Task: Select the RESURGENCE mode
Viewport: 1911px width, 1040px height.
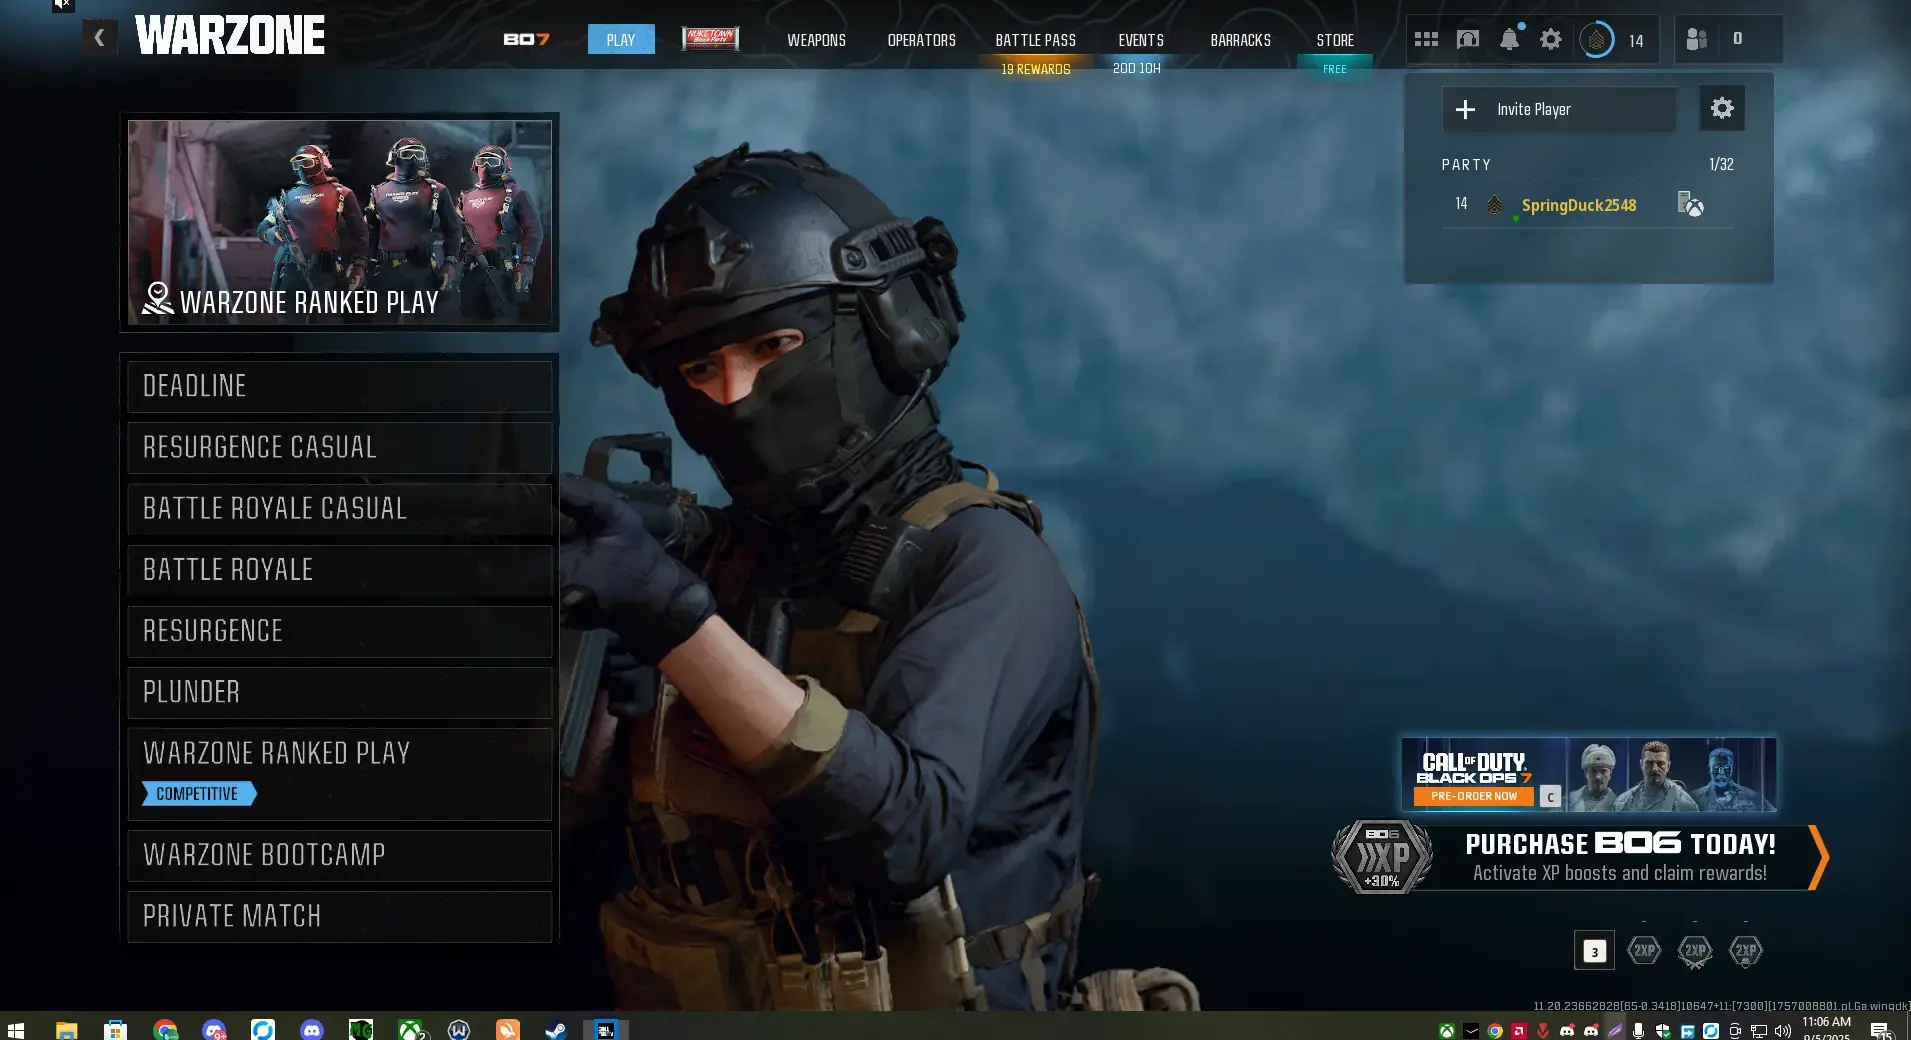Action: [x=340, y=631]
